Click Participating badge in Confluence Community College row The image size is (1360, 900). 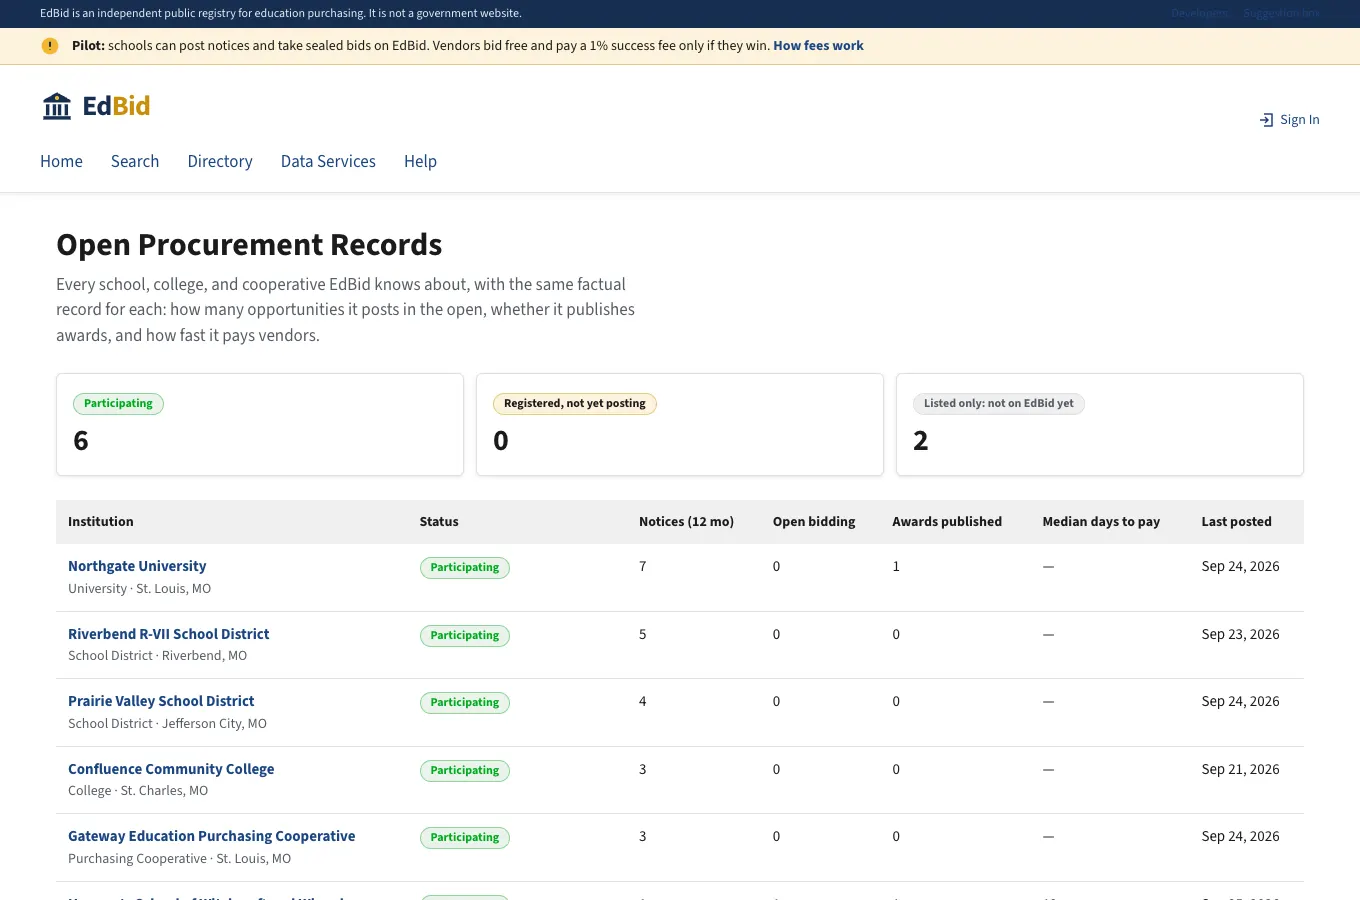(465, 771)
